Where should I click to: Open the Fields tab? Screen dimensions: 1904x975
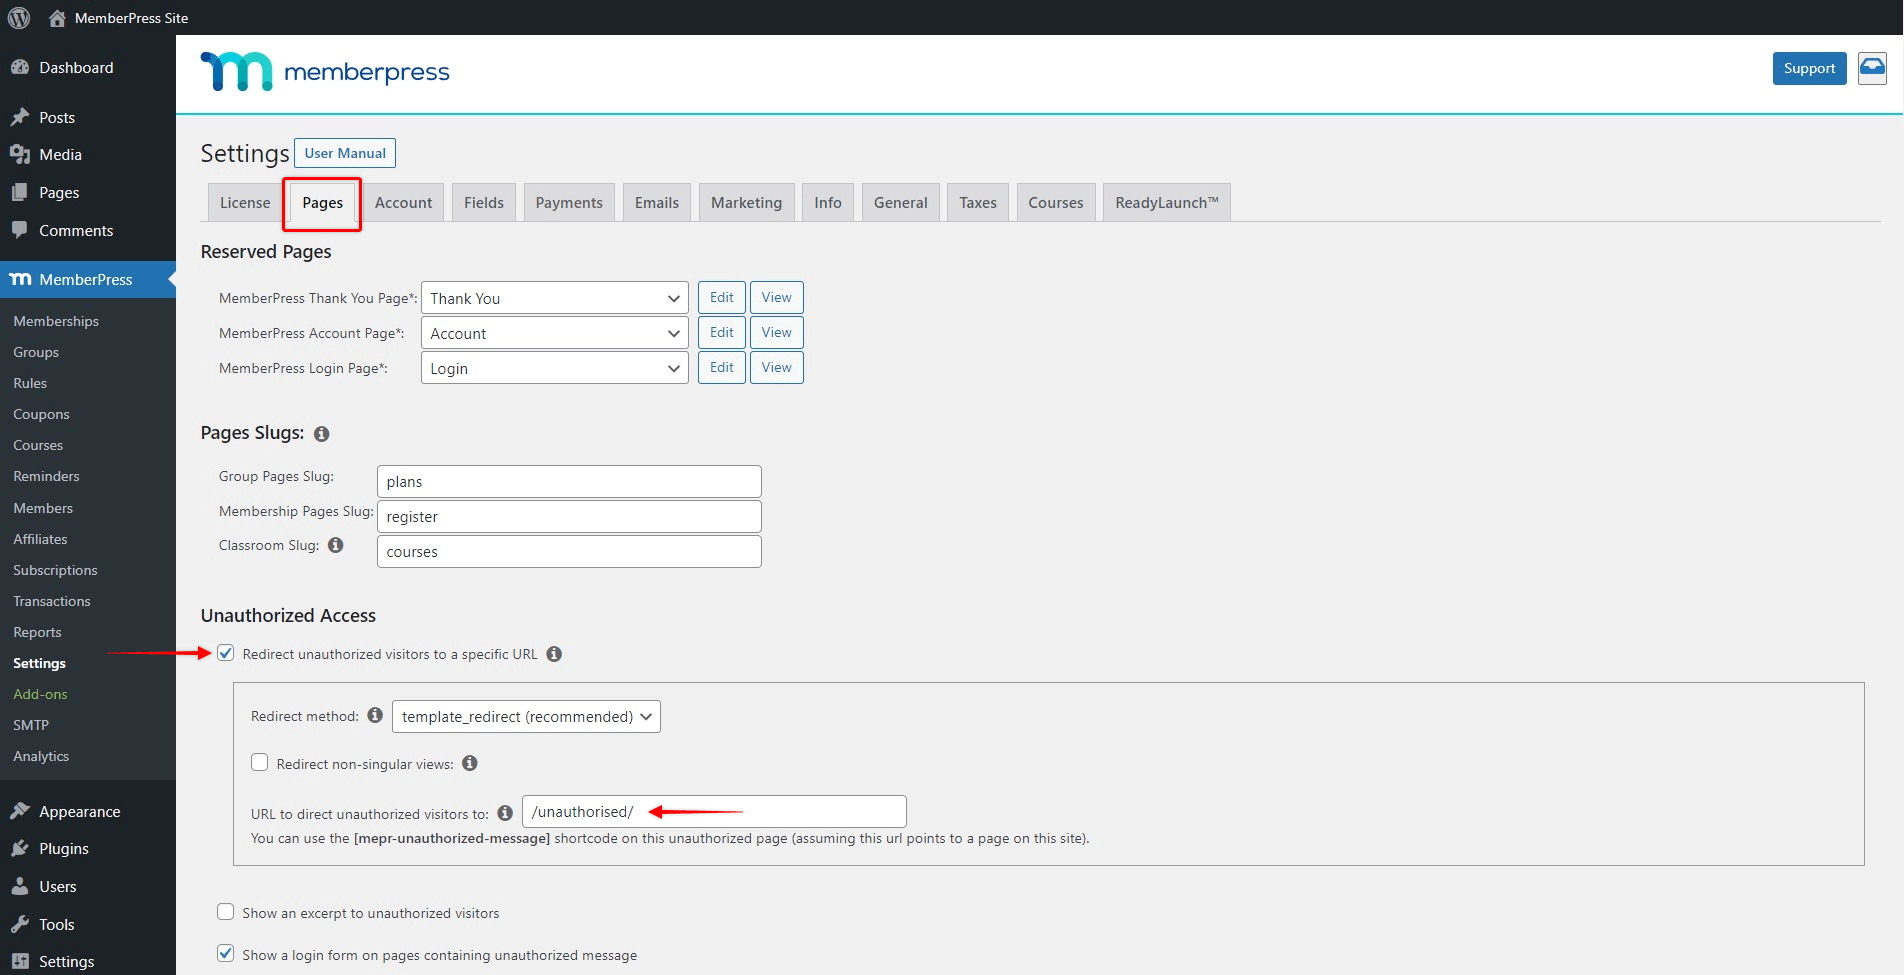(x=484, y=202)
